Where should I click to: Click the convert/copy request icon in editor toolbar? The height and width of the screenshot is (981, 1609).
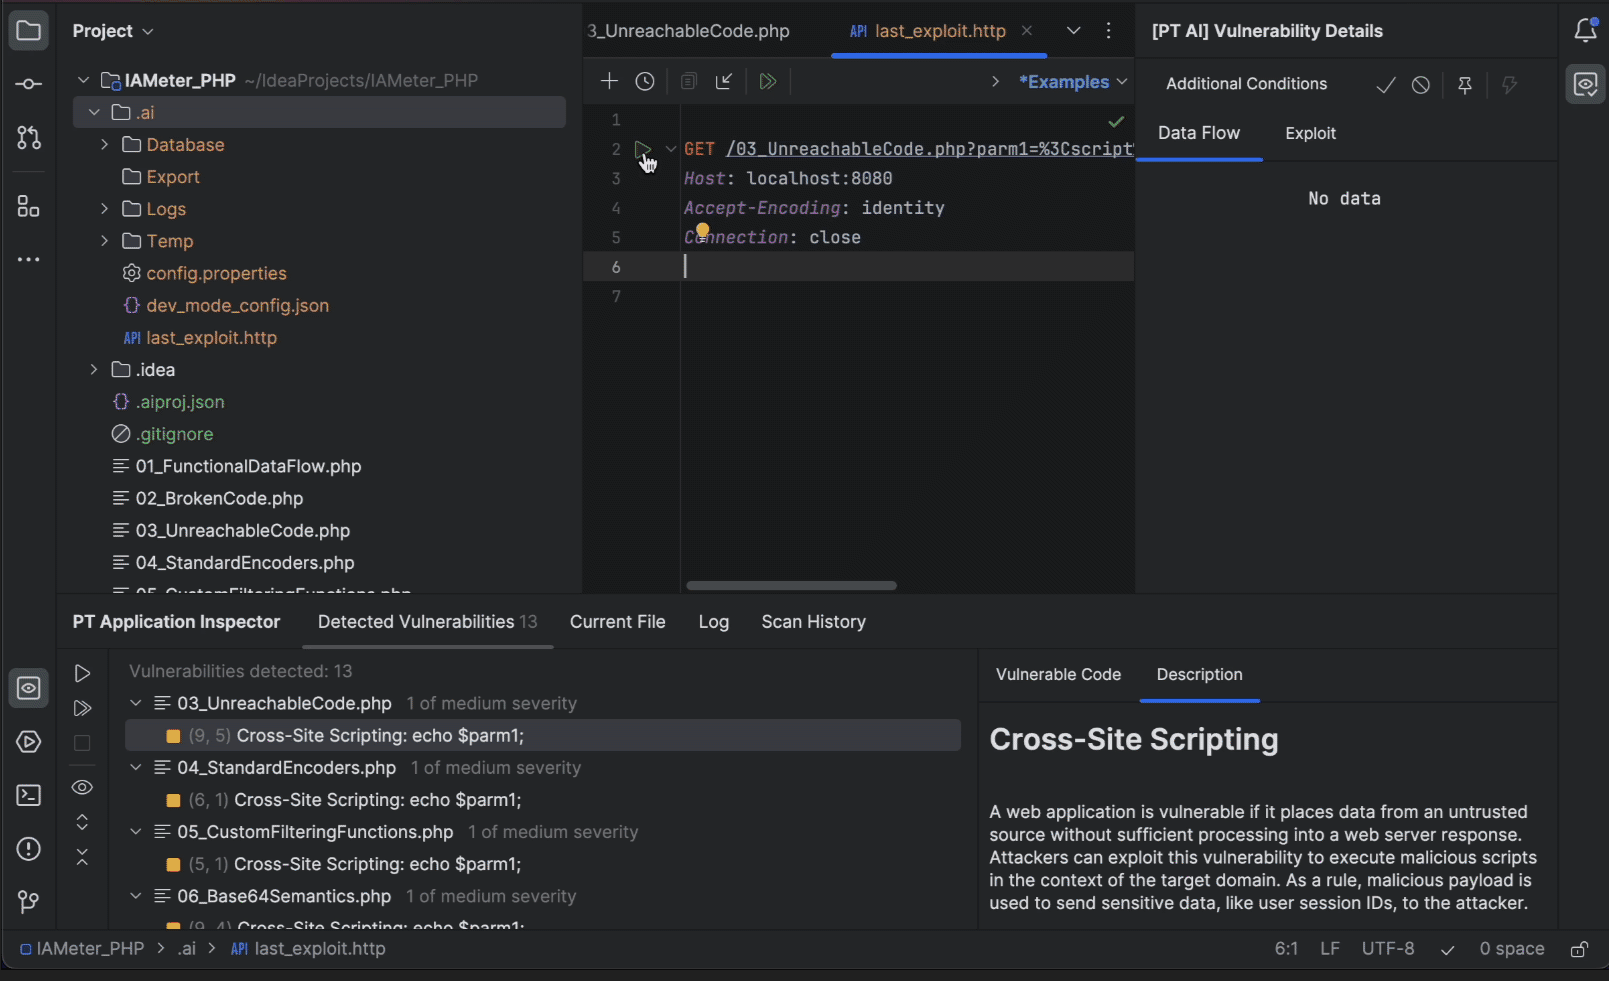(688, 81)
